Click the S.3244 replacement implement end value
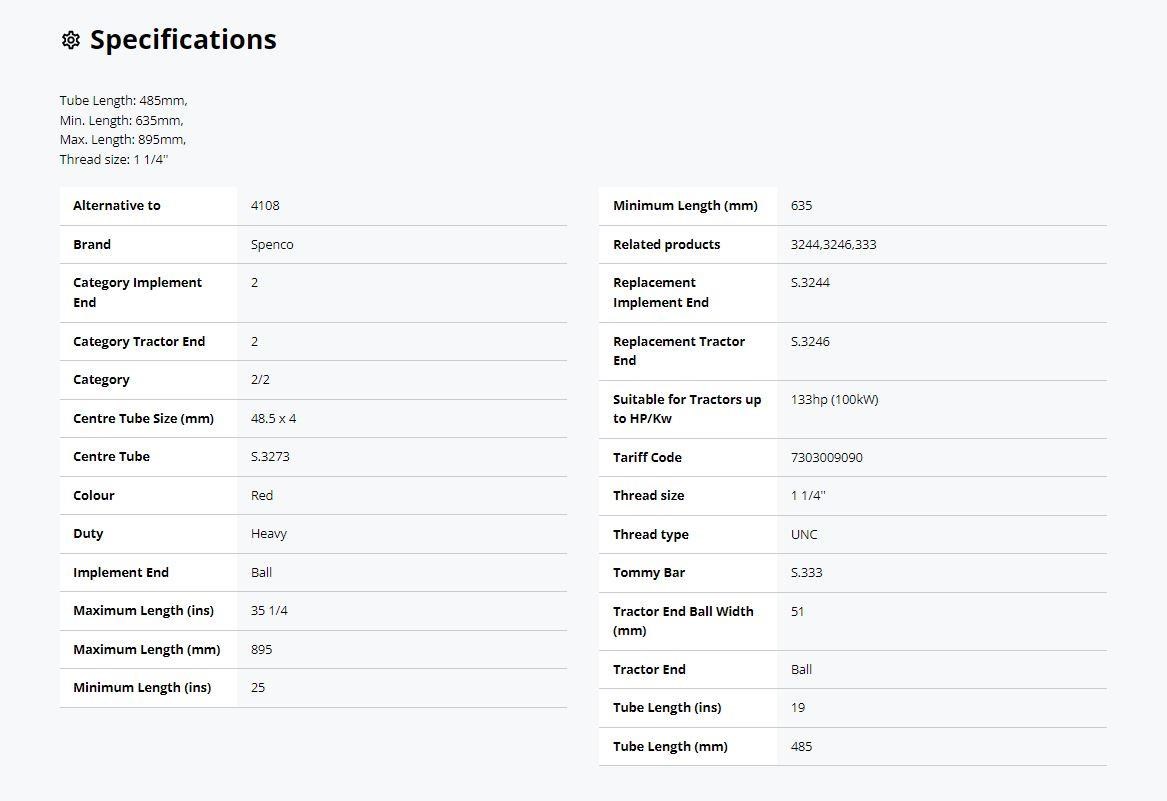1167x801 pixels. coord(810,283)
